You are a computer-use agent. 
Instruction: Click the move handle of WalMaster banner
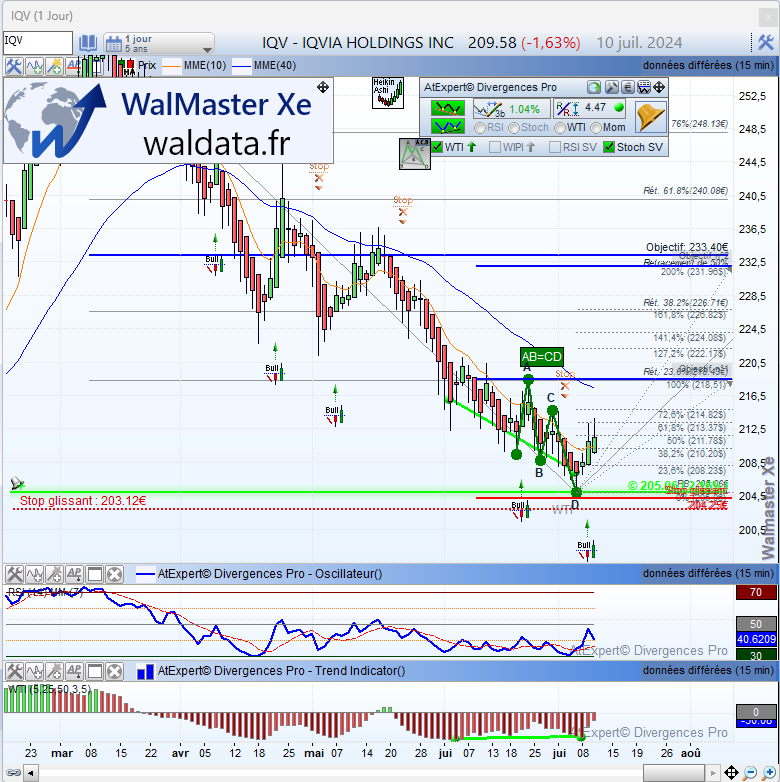tap(323, 87)
